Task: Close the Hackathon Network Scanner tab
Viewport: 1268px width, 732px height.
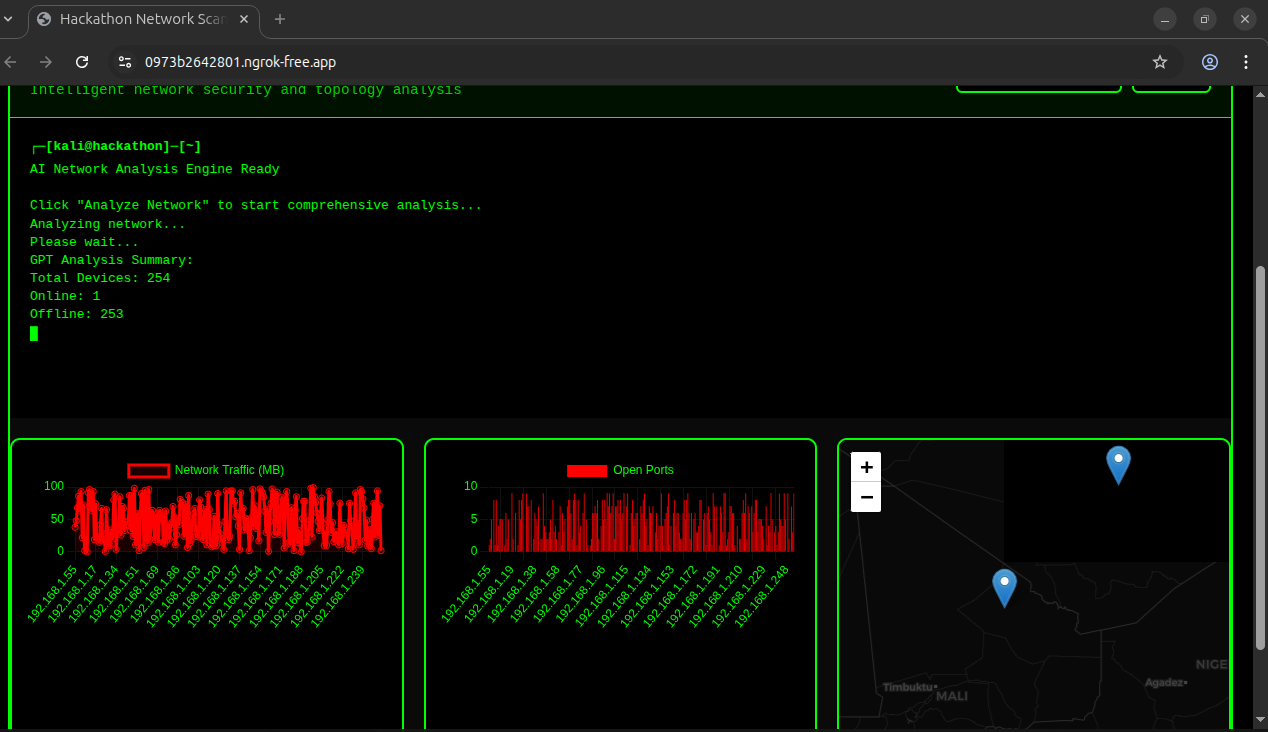Action: tap(245, 19)
